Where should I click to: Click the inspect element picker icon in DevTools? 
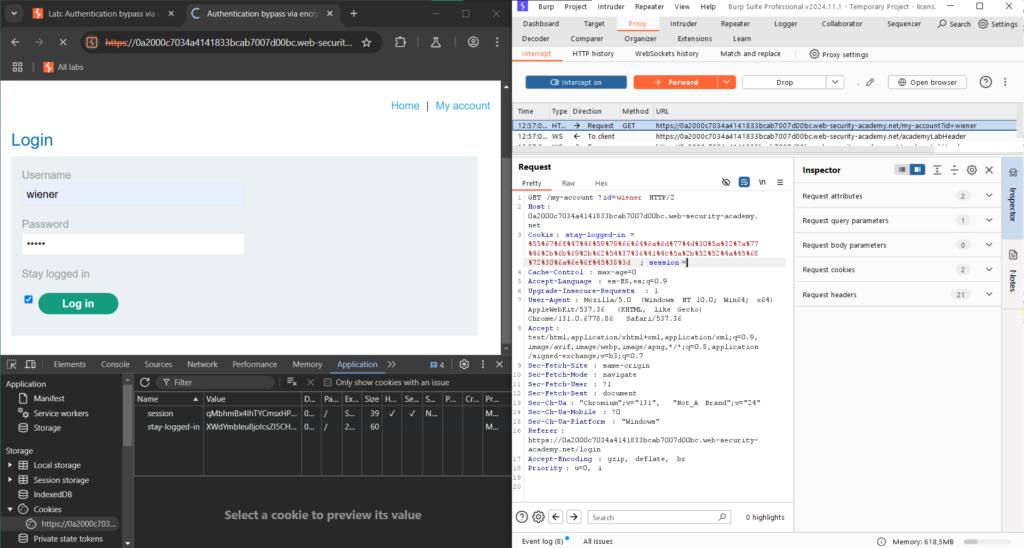pyautogui.click(x=12, y=364)
